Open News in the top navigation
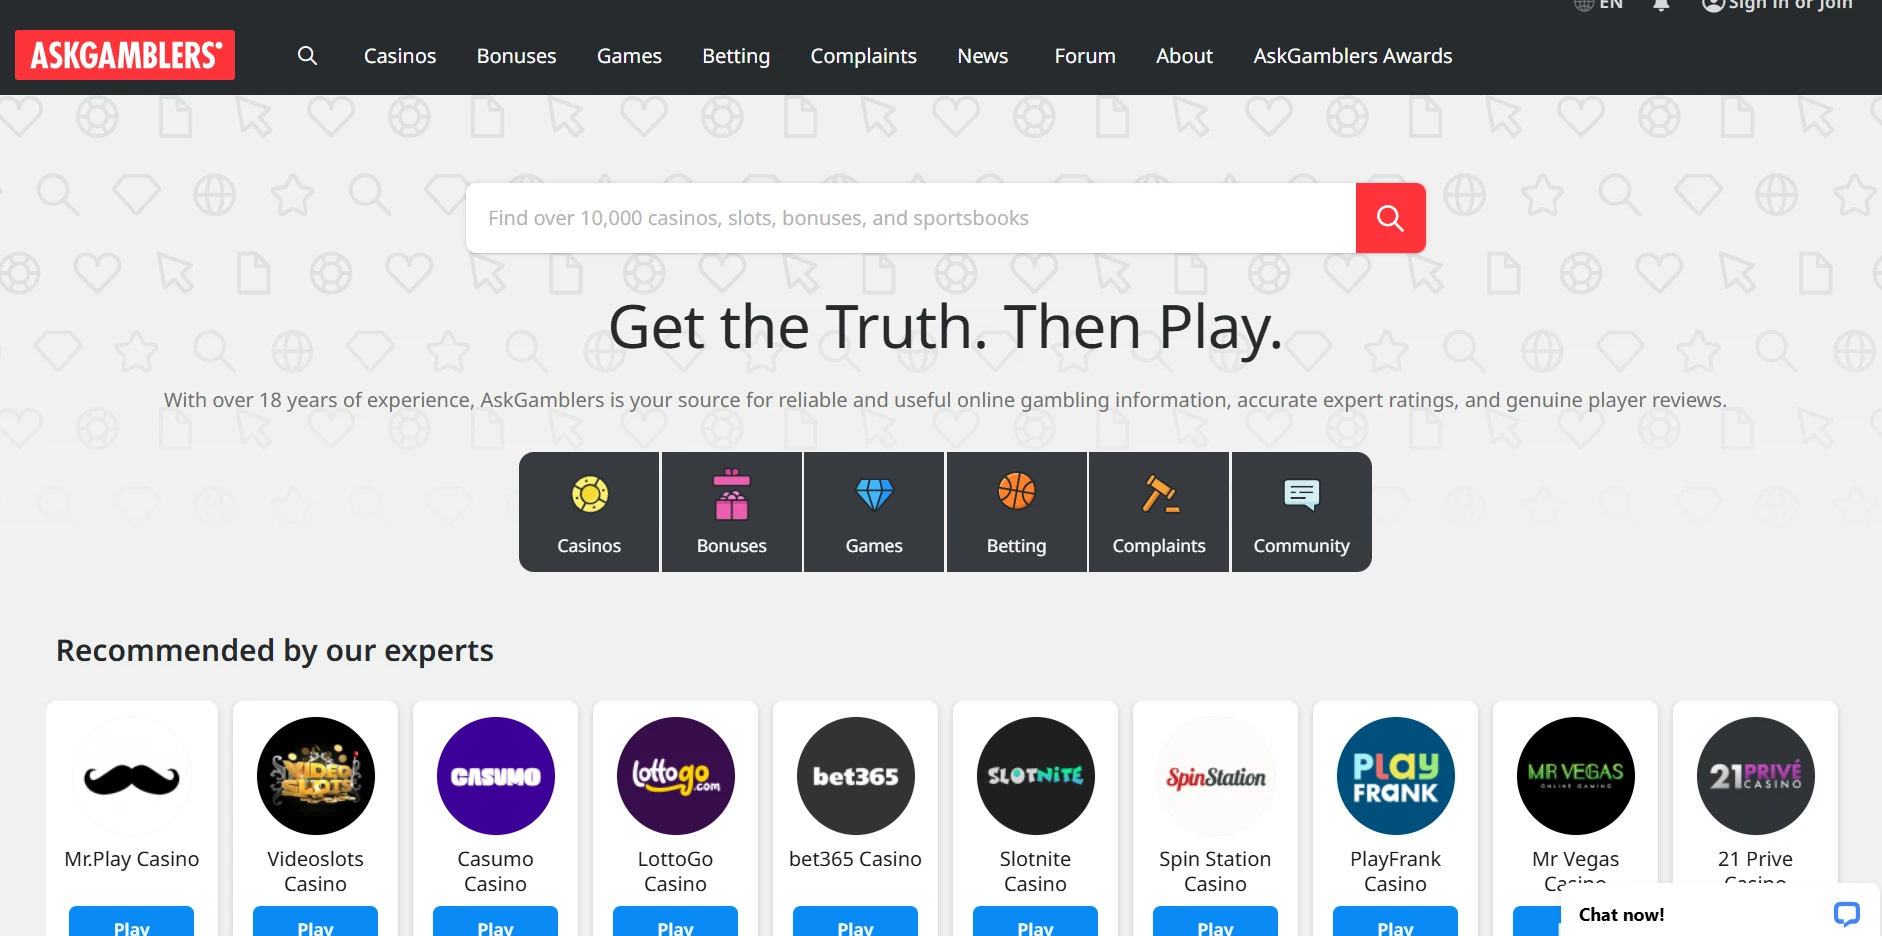Viewport: 1882px width, 936px height. click(x=982, y=56)
